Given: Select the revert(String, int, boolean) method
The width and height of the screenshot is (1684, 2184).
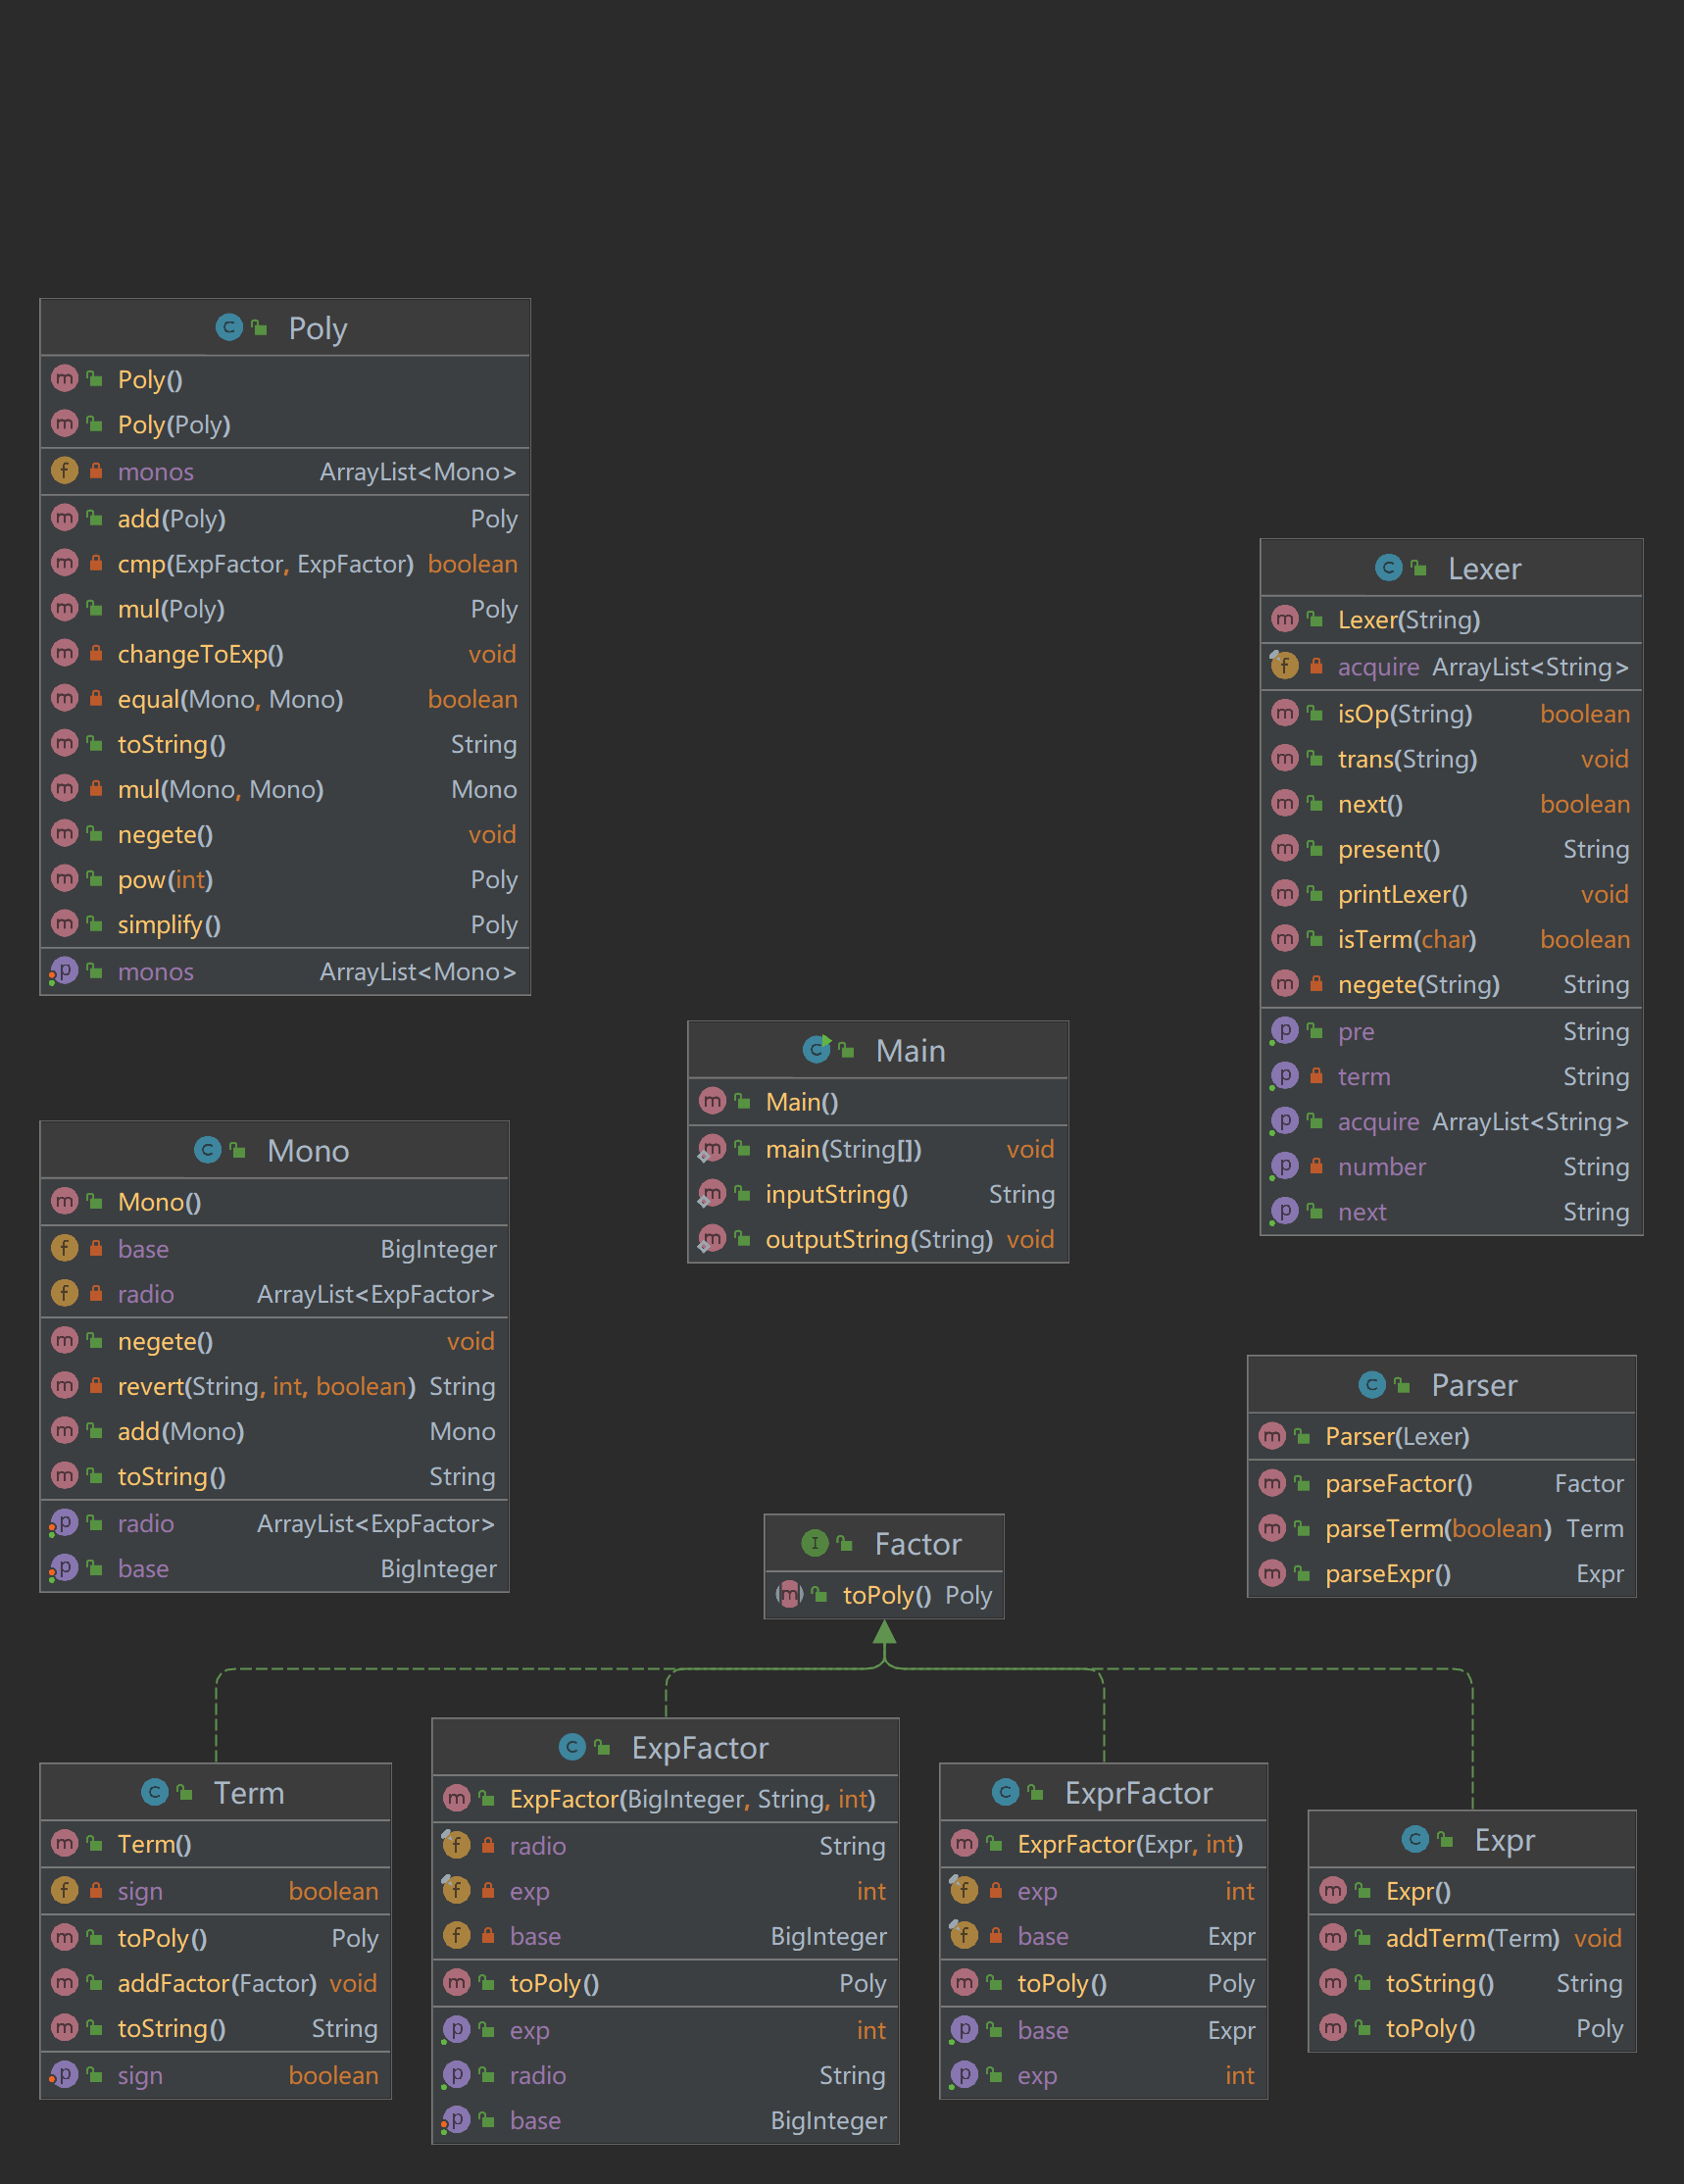Looking at the screenshot, I should point(266,1386).
